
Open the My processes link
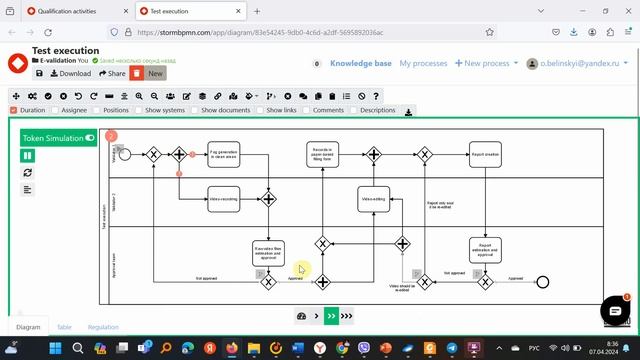click(x=423, y=63)
